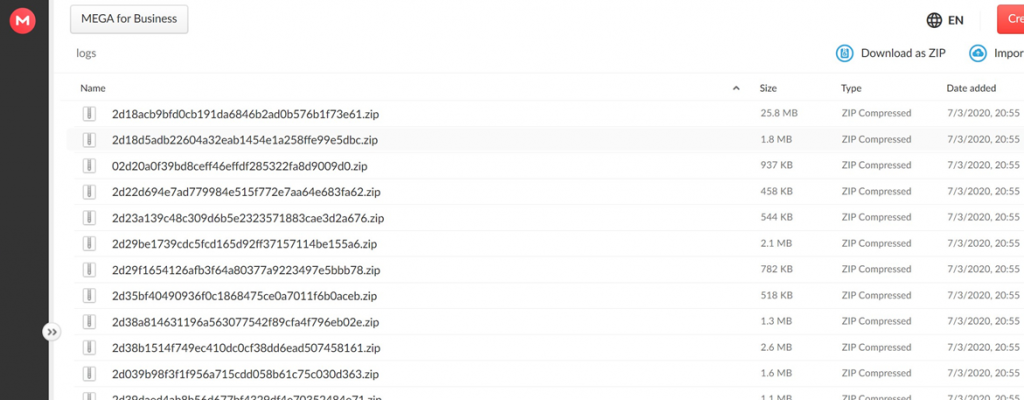Click date added in 544 KB row
1024x400 pixels.
(x=983, y=217)
